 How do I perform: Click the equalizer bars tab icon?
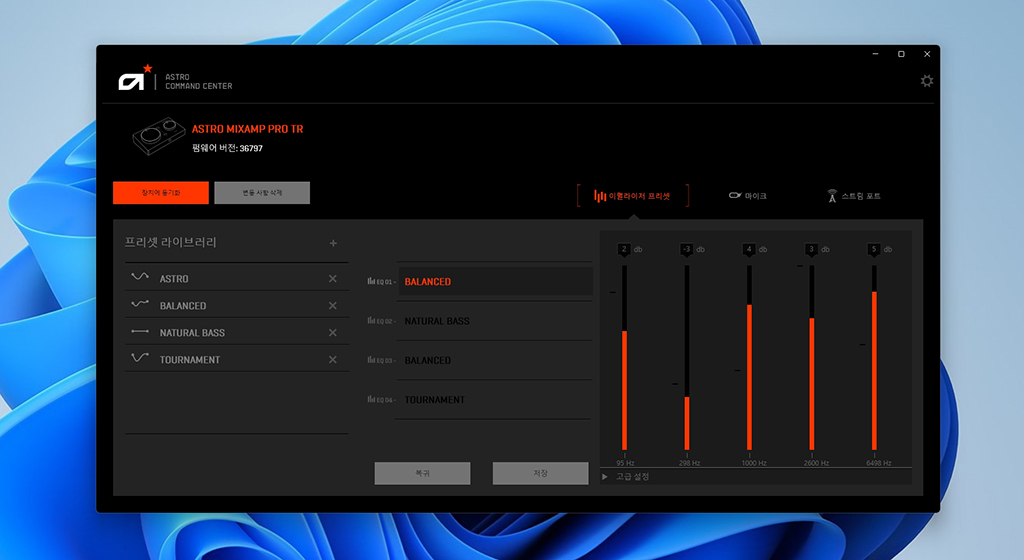pos(600,196)
